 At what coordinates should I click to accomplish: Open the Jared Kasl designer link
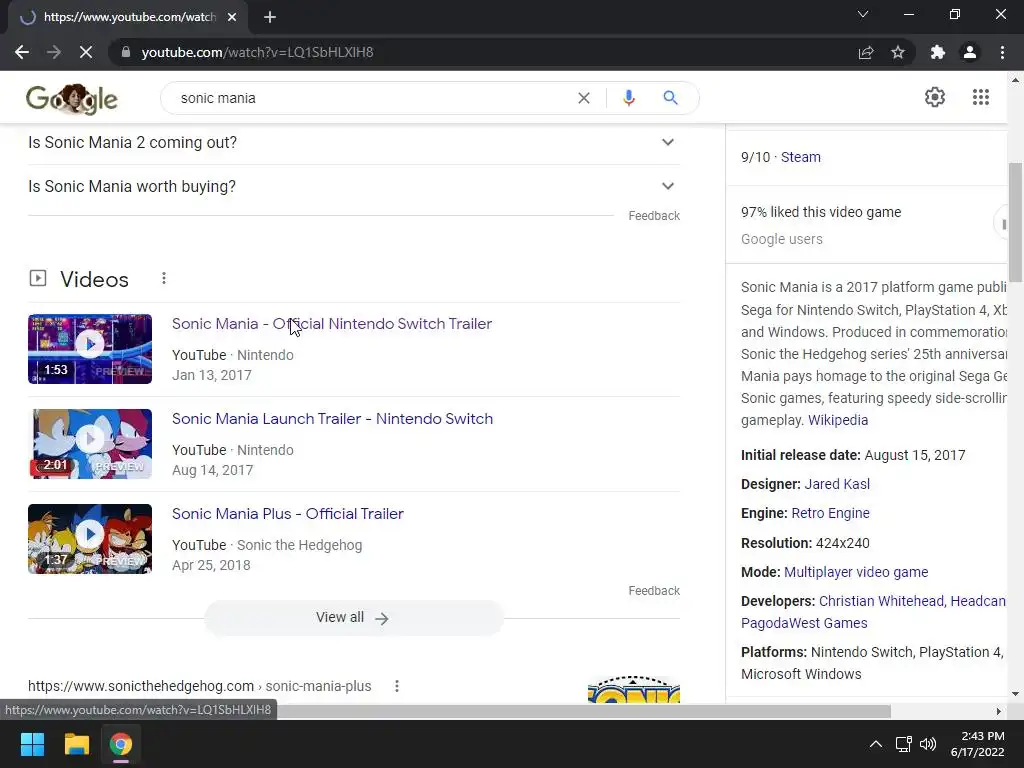(x=837, y=484)
